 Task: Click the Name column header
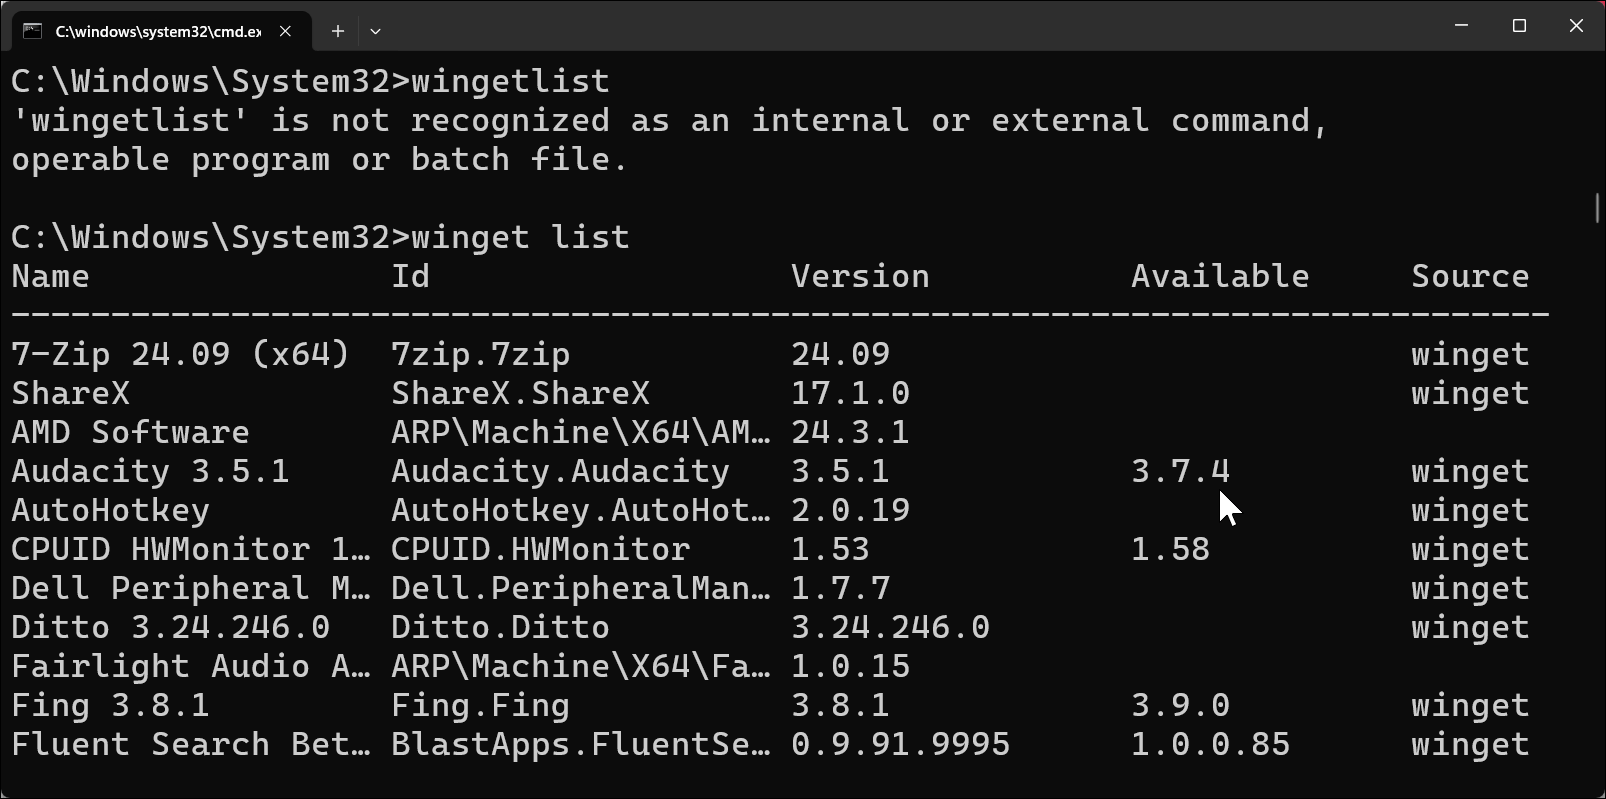point(50,276)
